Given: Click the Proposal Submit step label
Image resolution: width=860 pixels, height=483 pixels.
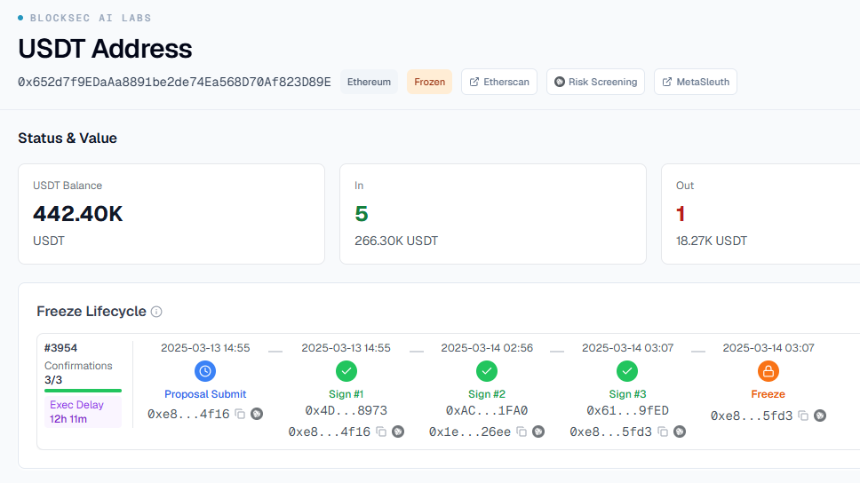Looking at the screenshot, I should tap(205, 394).
